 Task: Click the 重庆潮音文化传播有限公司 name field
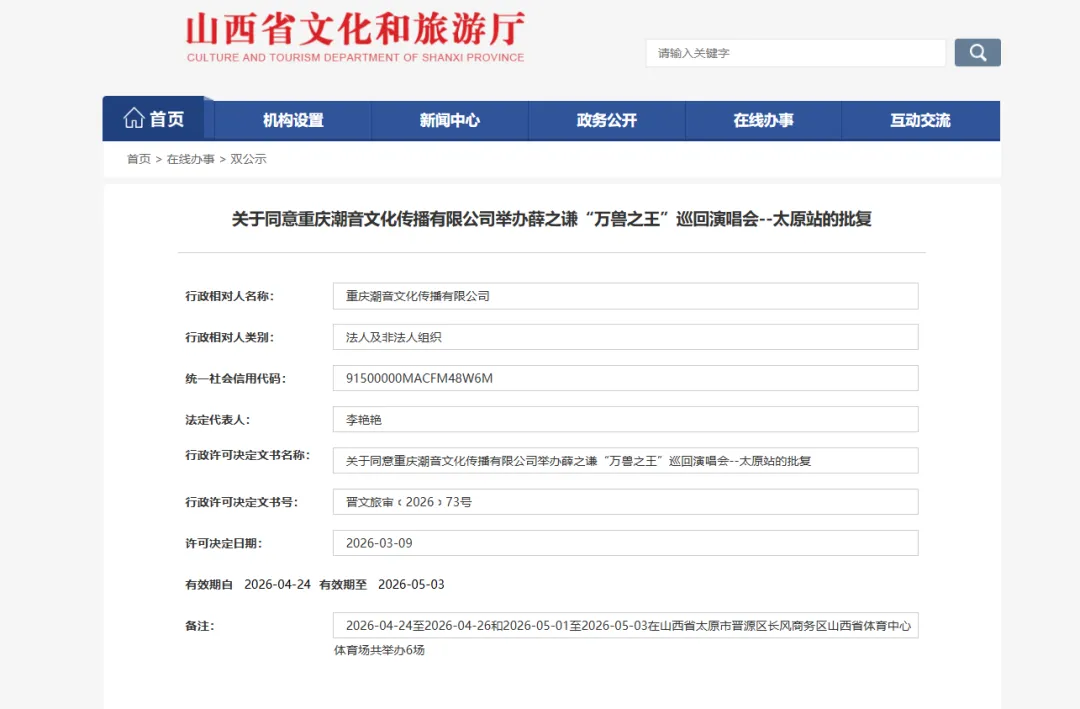click(x=625, y=296)
